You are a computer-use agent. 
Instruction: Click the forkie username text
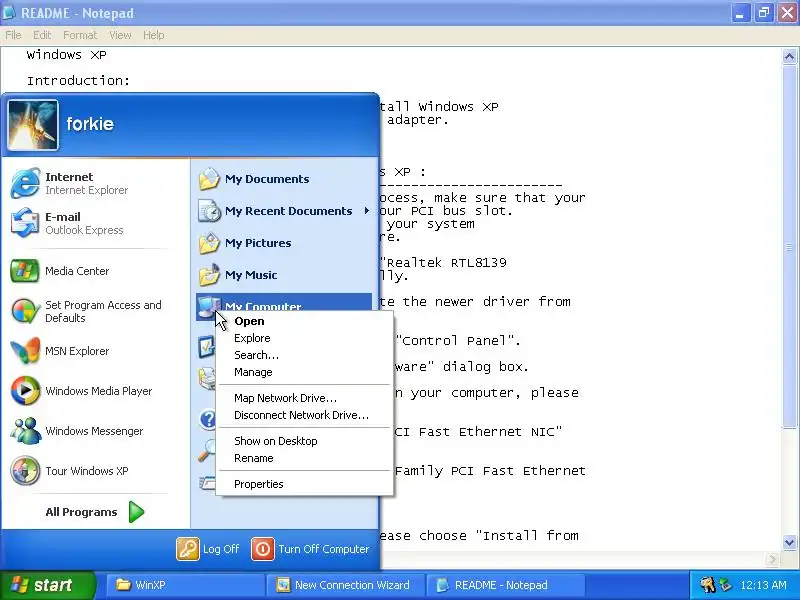click(90, 124)
